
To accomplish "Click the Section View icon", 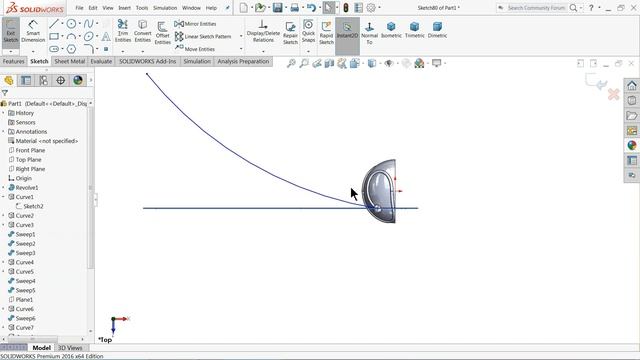I will coord(329,63).
